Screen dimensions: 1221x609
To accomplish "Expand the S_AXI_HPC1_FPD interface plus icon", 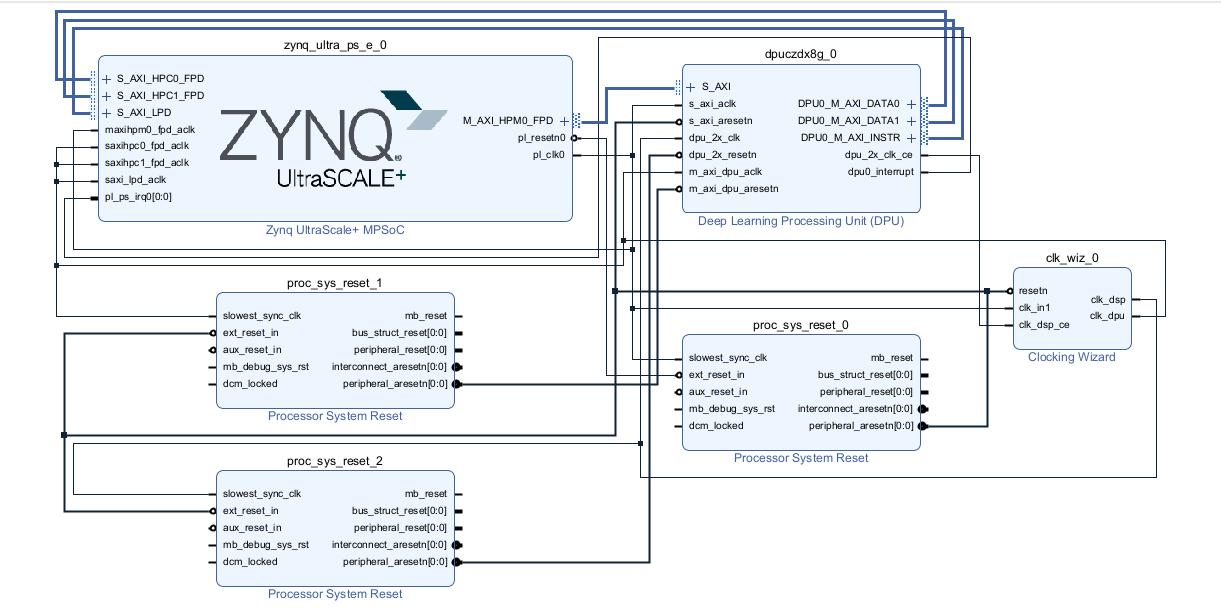I will [108, 96].
